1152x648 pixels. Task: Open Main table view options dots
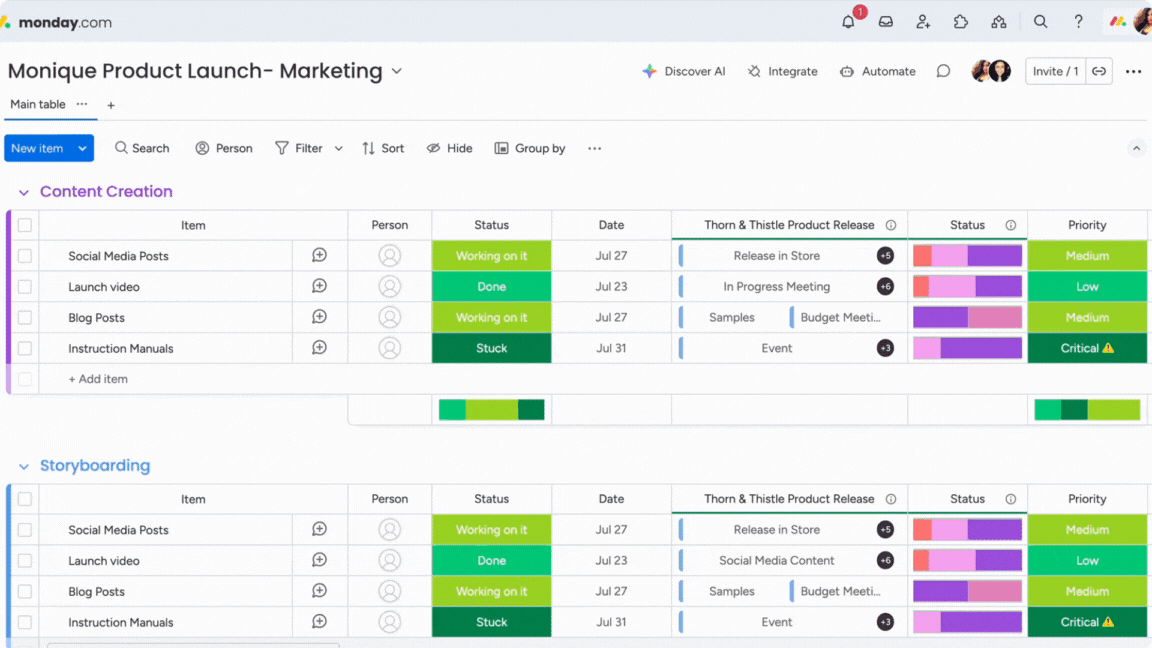(82, 104)
